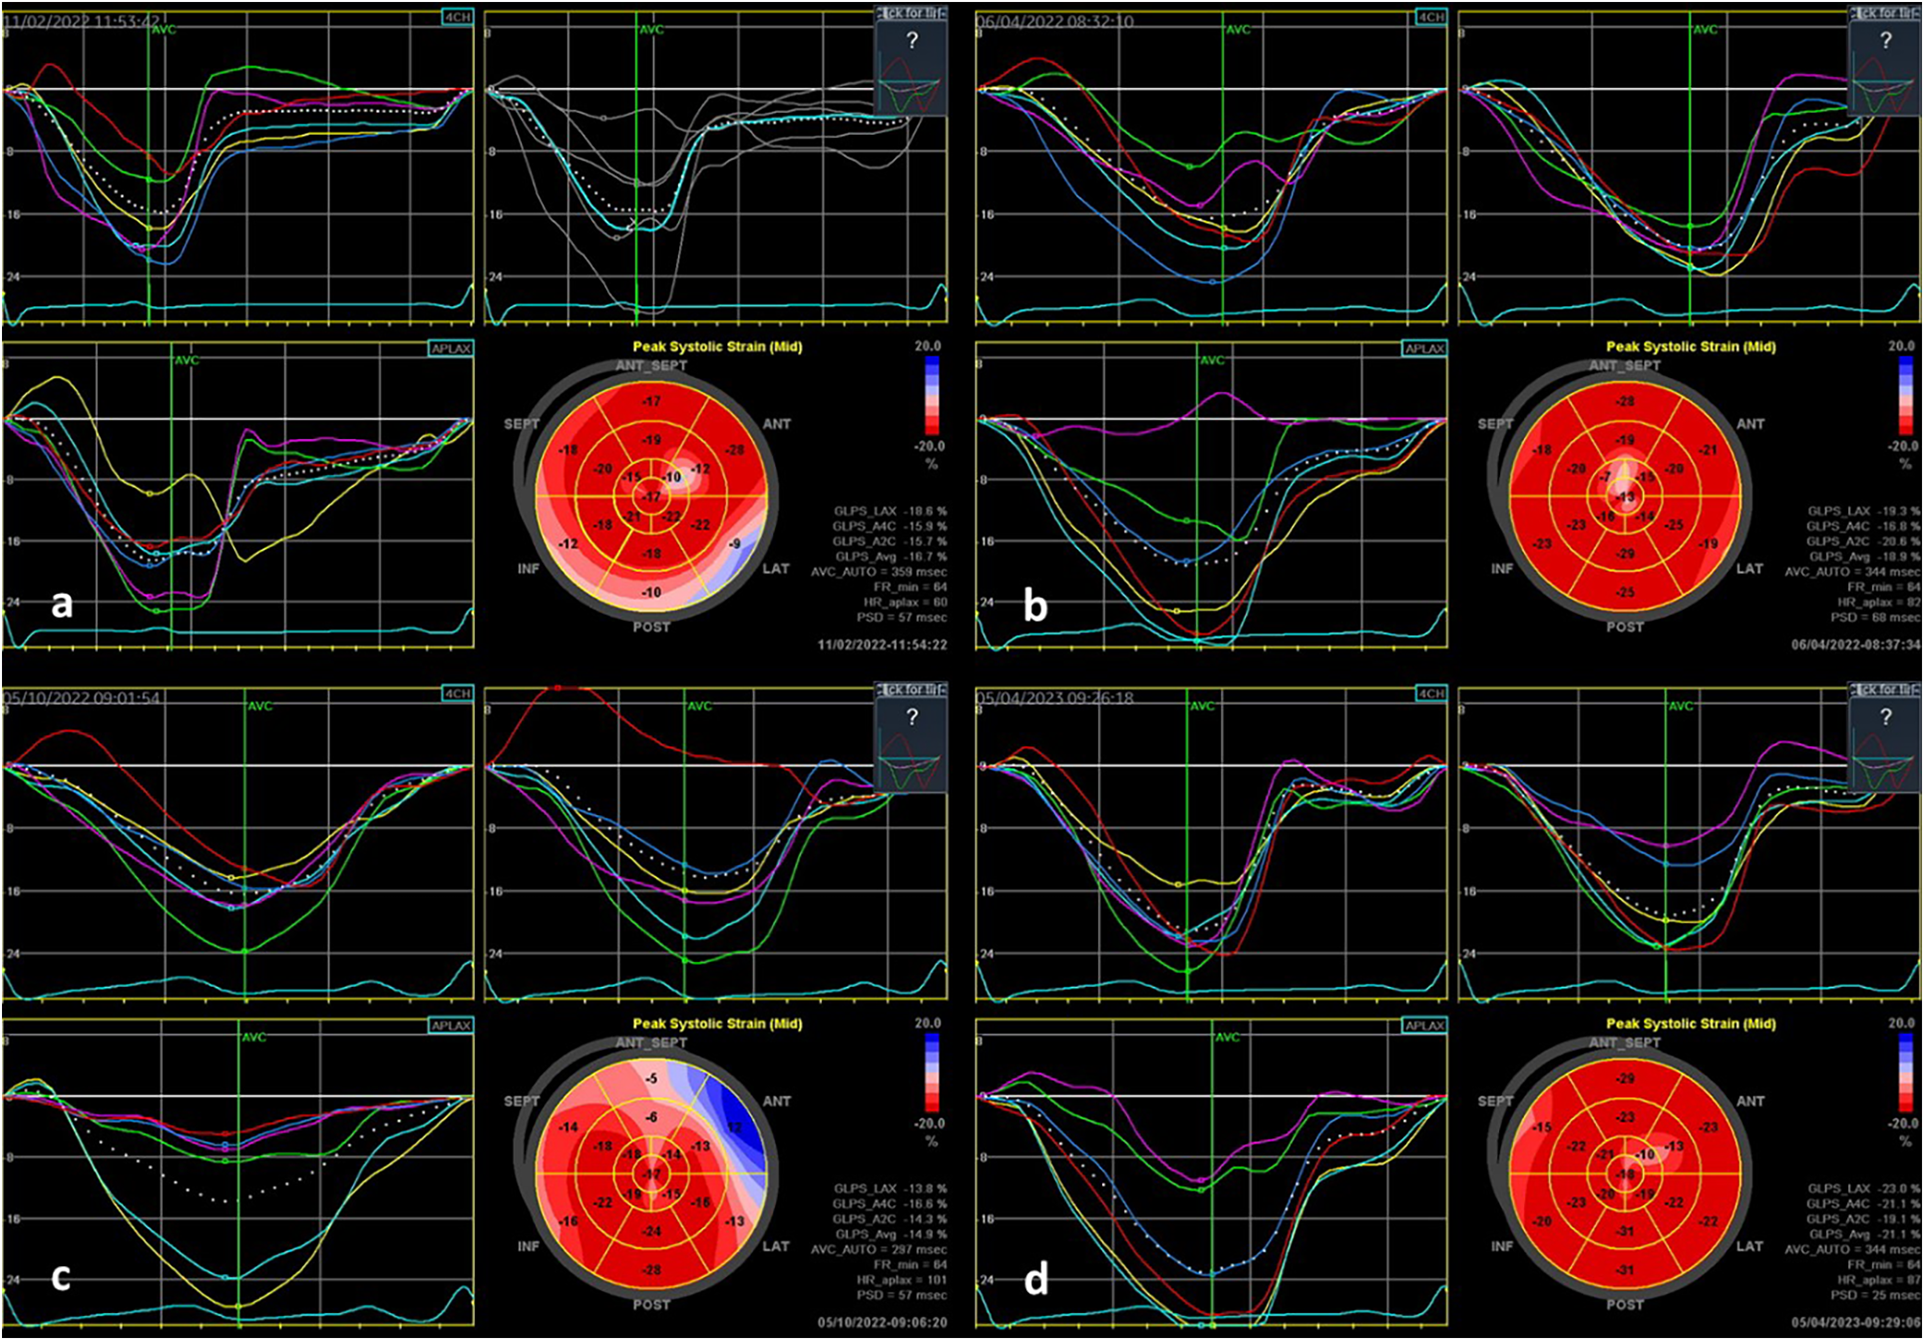The width and height of the screenshot is (1925, 1341).
Task: Click the question mark tip icon in panel c
Action: coord(911,717)
